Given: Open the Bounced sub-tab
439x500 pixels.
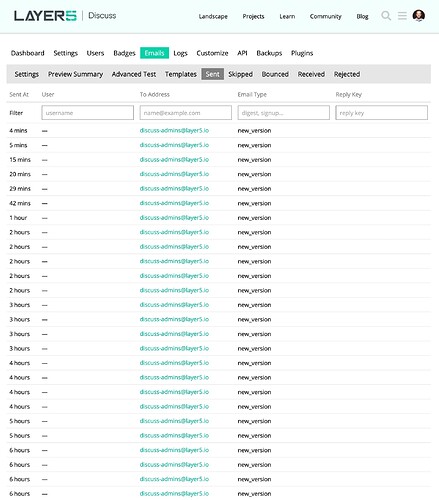Looking at the screenshot, I should point(275,74).
